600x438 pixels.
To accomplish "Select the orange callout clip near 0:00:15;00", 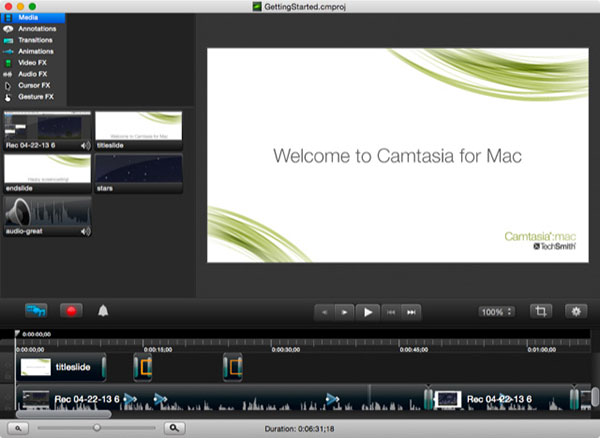I will (x=143, y=367).
